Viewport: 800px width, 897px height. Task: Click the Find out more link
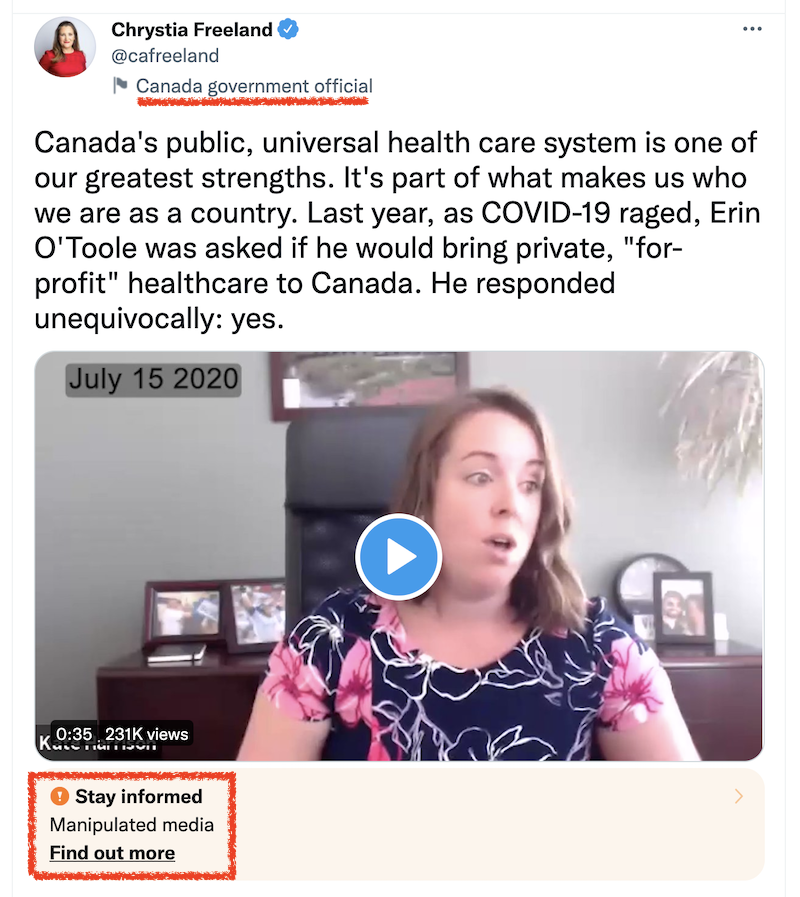[x=112, y=852]
